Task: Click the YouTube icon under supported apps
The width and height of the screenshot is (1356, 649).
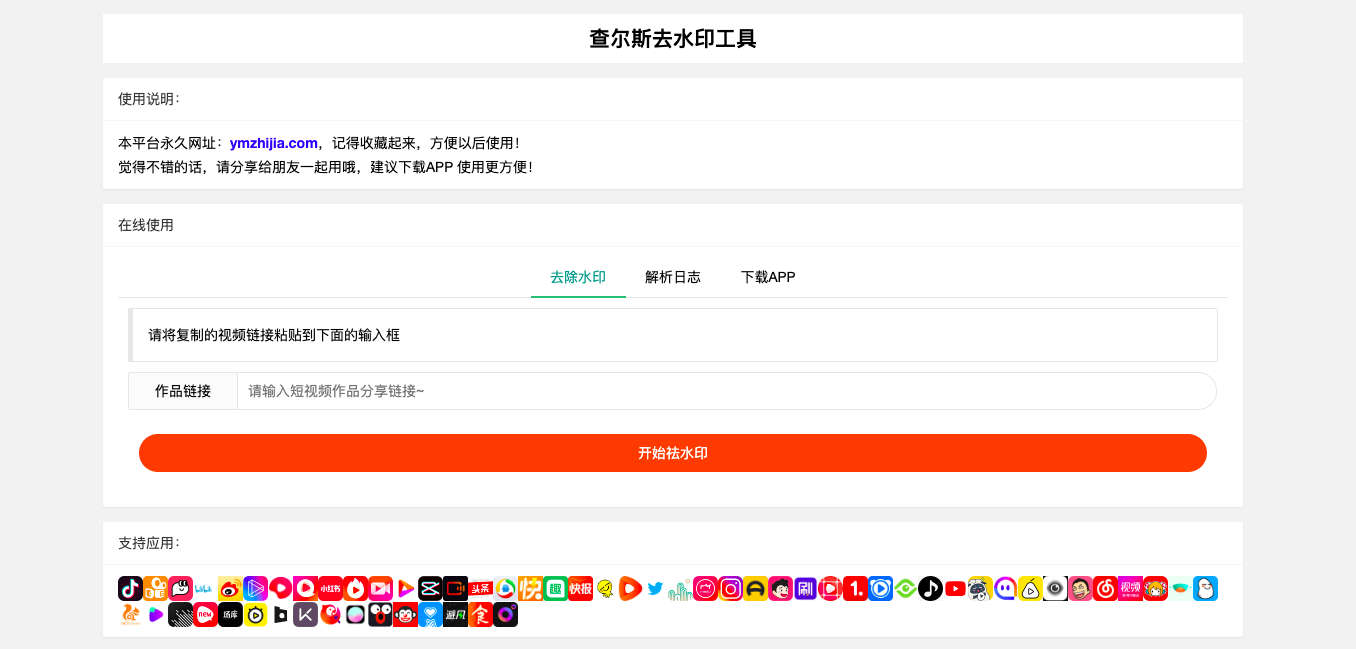Action: click(x=953, y=589)
